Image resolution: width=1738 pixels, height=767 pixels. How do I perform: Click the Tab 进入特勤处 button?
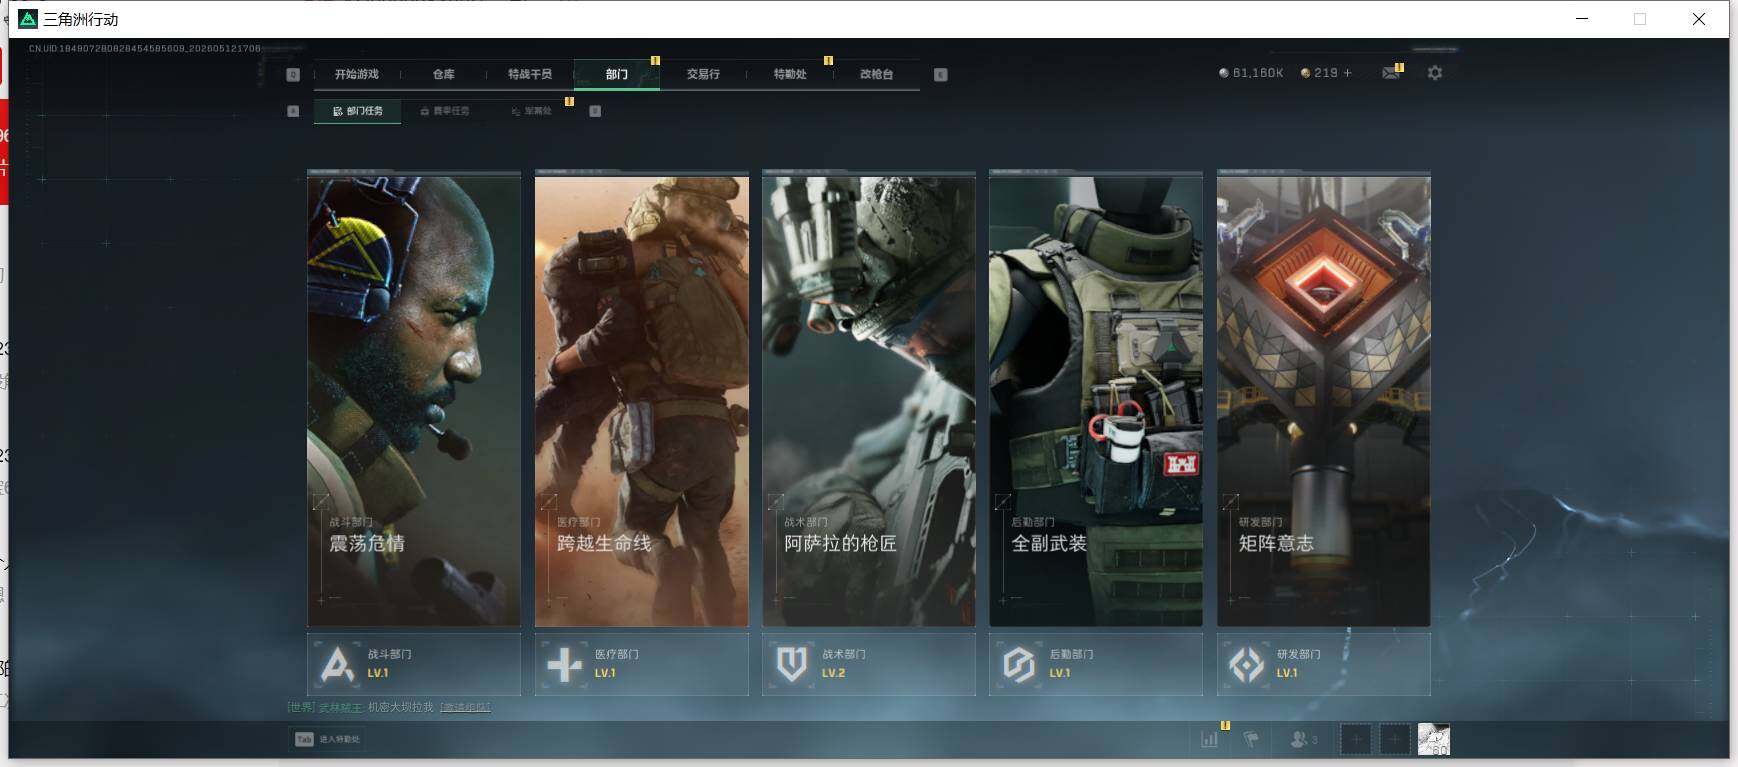point(327,739)
